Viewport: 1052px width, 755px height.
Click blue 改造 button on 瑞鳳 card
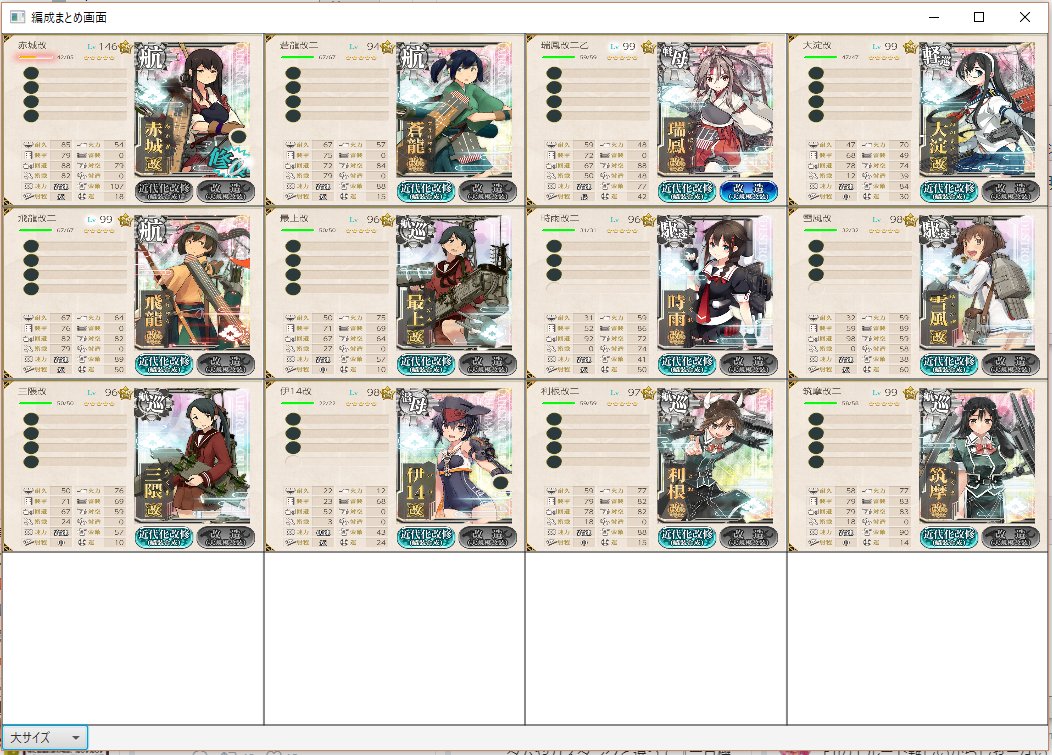point(748,191)
